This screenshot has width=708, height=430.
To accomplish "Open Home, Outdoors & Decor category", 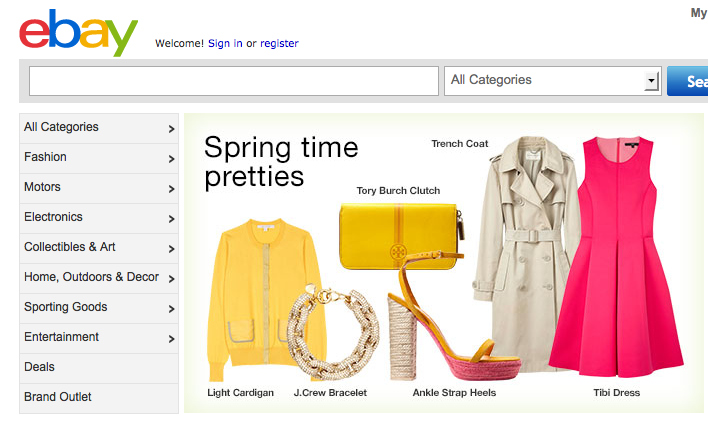I will coord(99,279).
